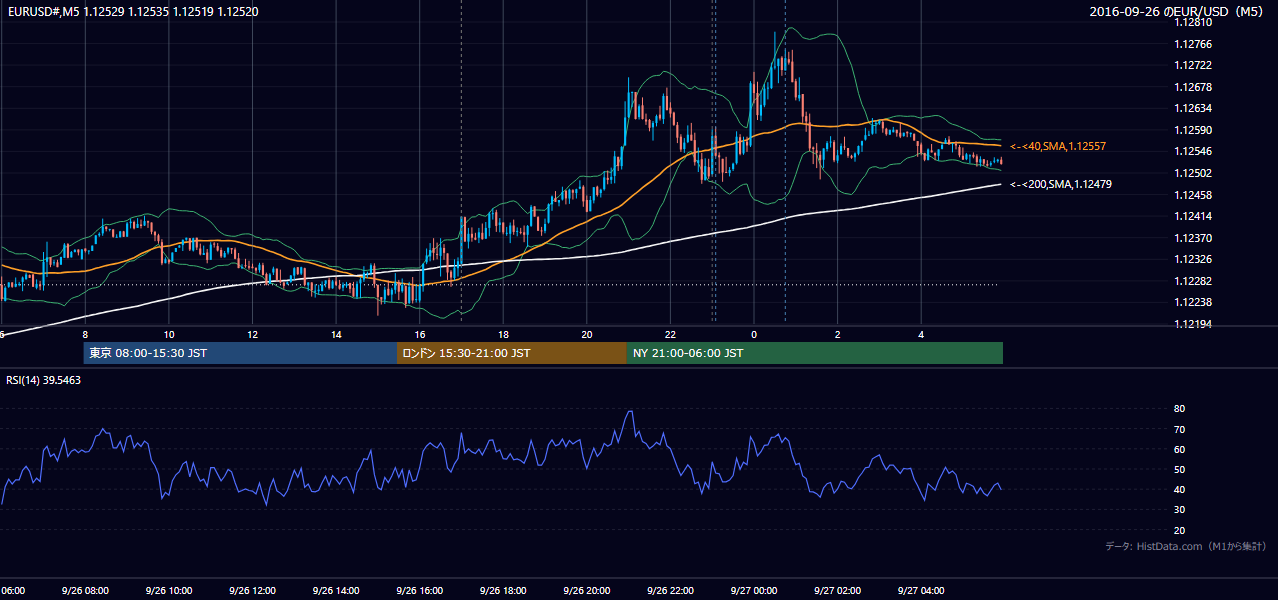Click RSI scale level 30
1278x600 pixels.
(x=1180, y=510)
